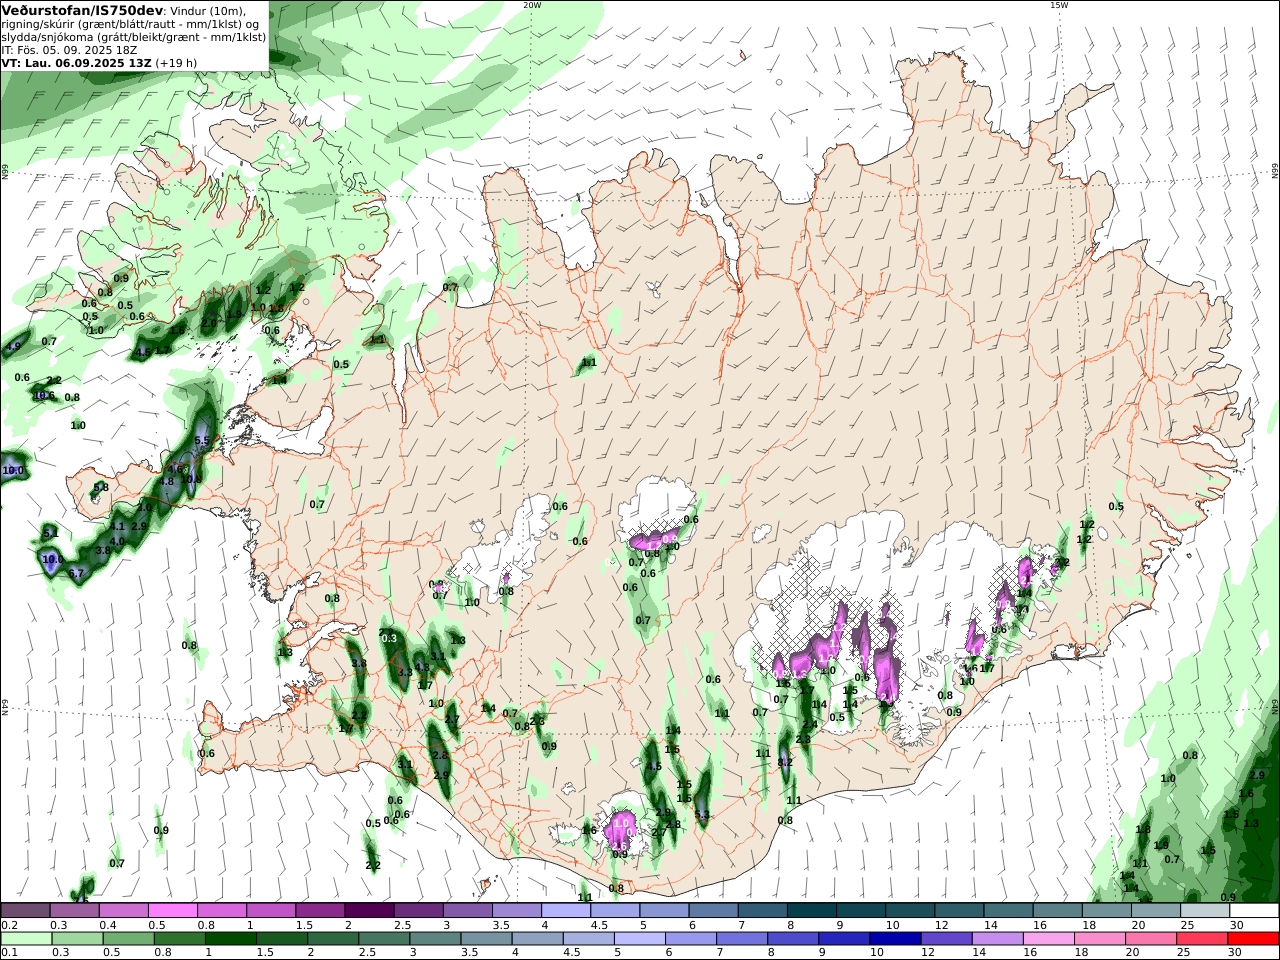Screen dimensions: 1280x960
Task: Click the 5.8 precipitation value on the map
Action: pos(101,487)
